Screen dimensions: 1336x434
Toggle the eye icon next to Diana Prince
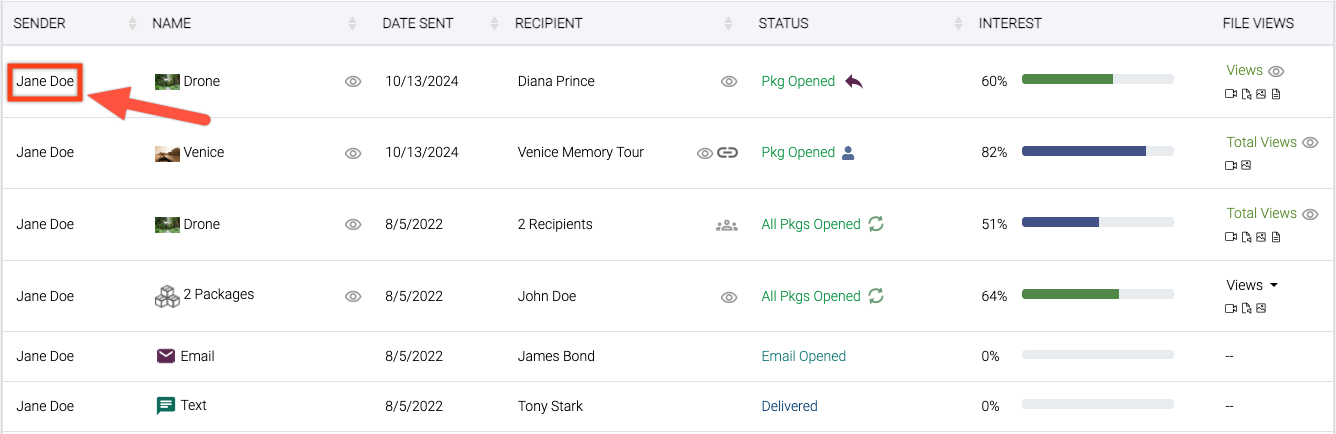[x=729, y=82]
